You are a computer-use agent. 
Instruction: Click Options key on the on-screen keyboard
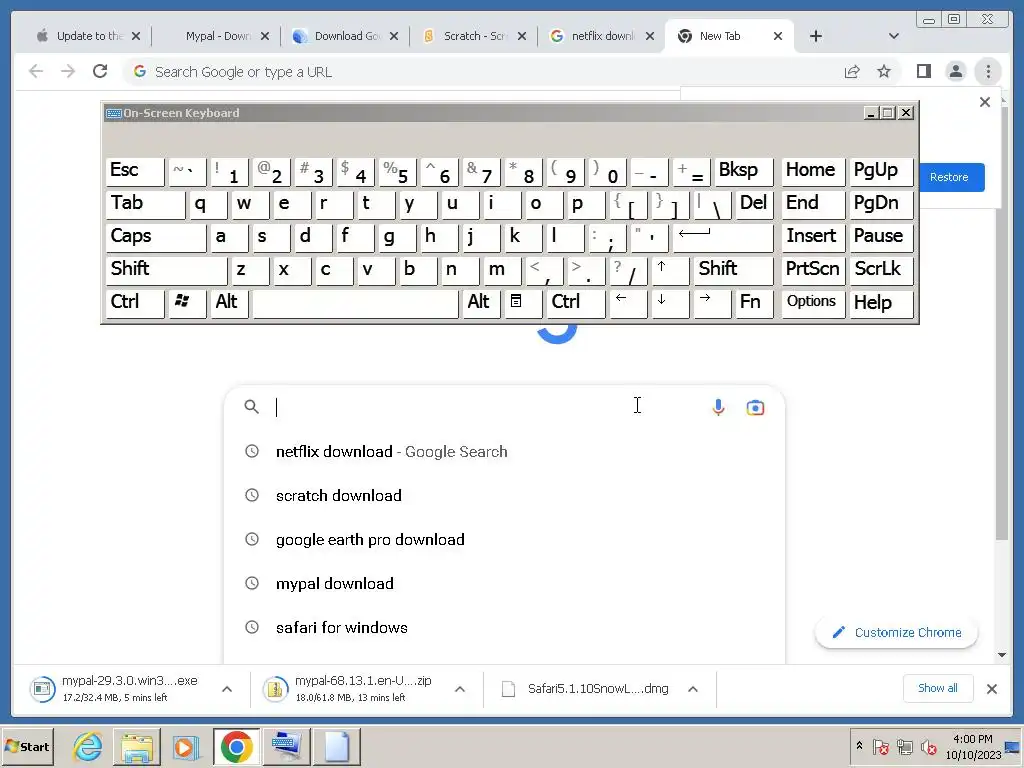tap(812, 302)
